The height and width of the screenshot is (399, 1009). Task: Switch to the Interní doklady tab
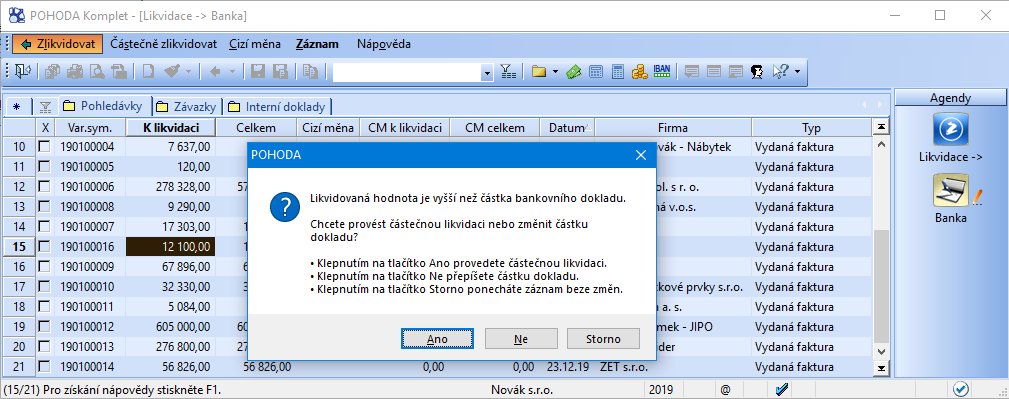pos(279,106)
